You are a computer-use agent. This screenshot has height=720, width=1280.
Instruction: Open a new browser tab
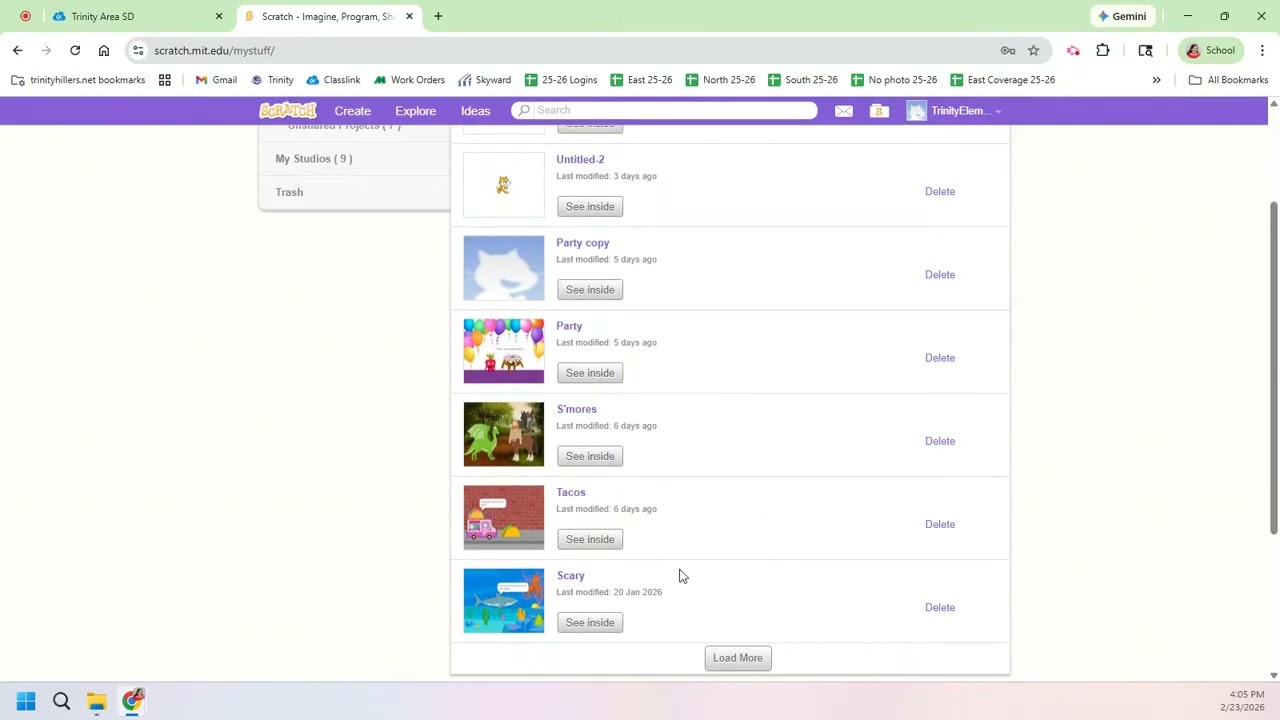pyautogui.click(x=438, y=16)
